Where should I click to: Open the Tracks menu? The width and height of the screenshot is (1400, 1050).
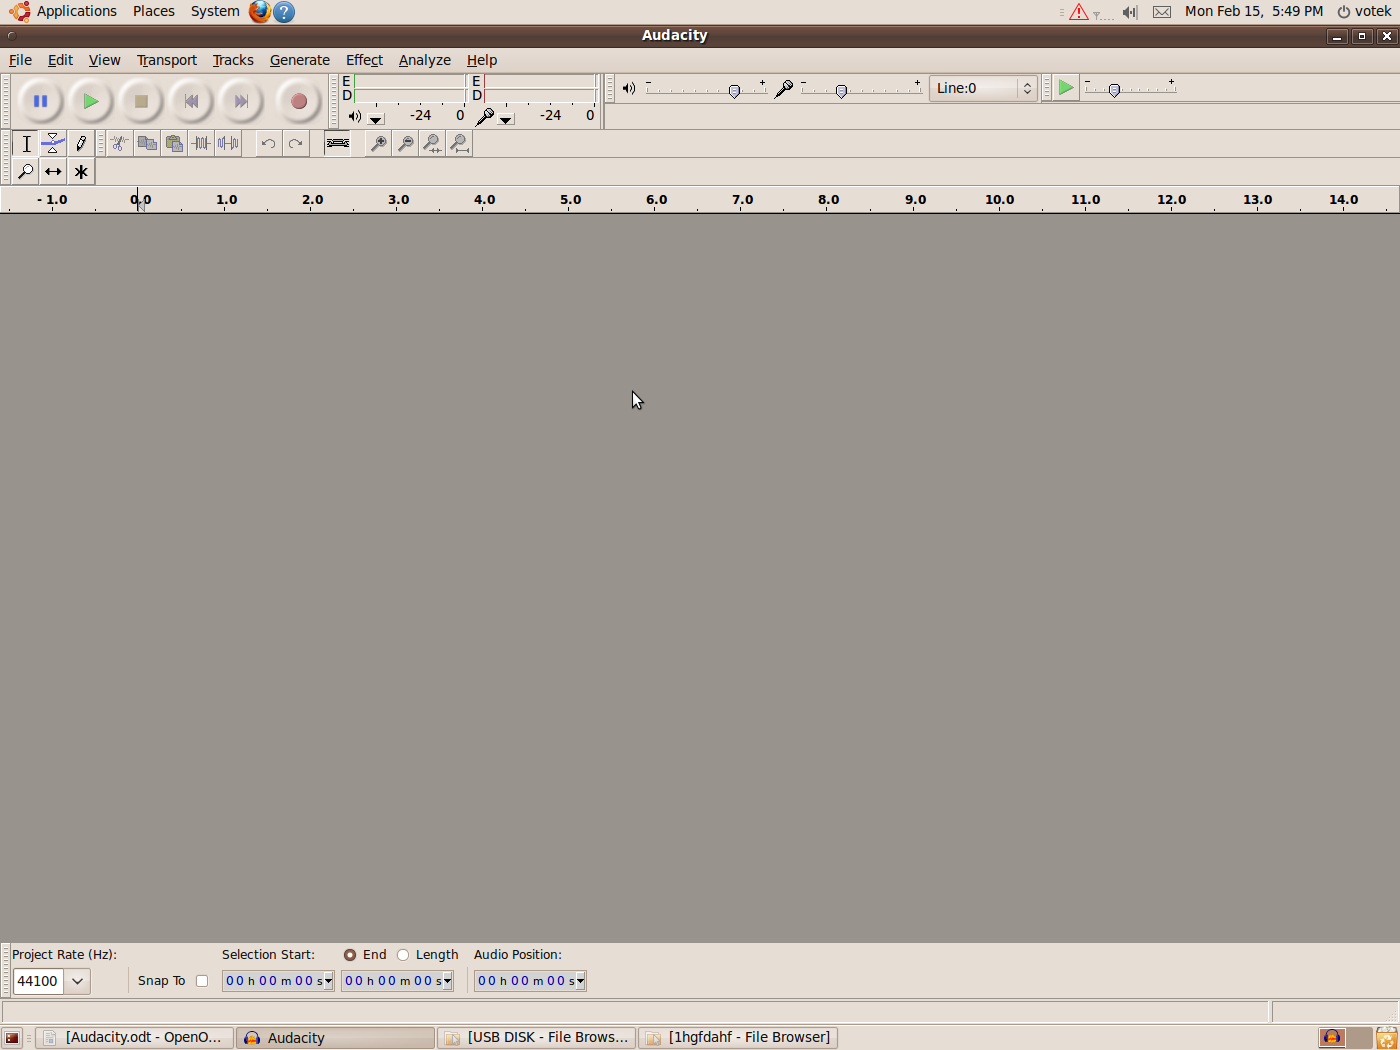point(233,60)
